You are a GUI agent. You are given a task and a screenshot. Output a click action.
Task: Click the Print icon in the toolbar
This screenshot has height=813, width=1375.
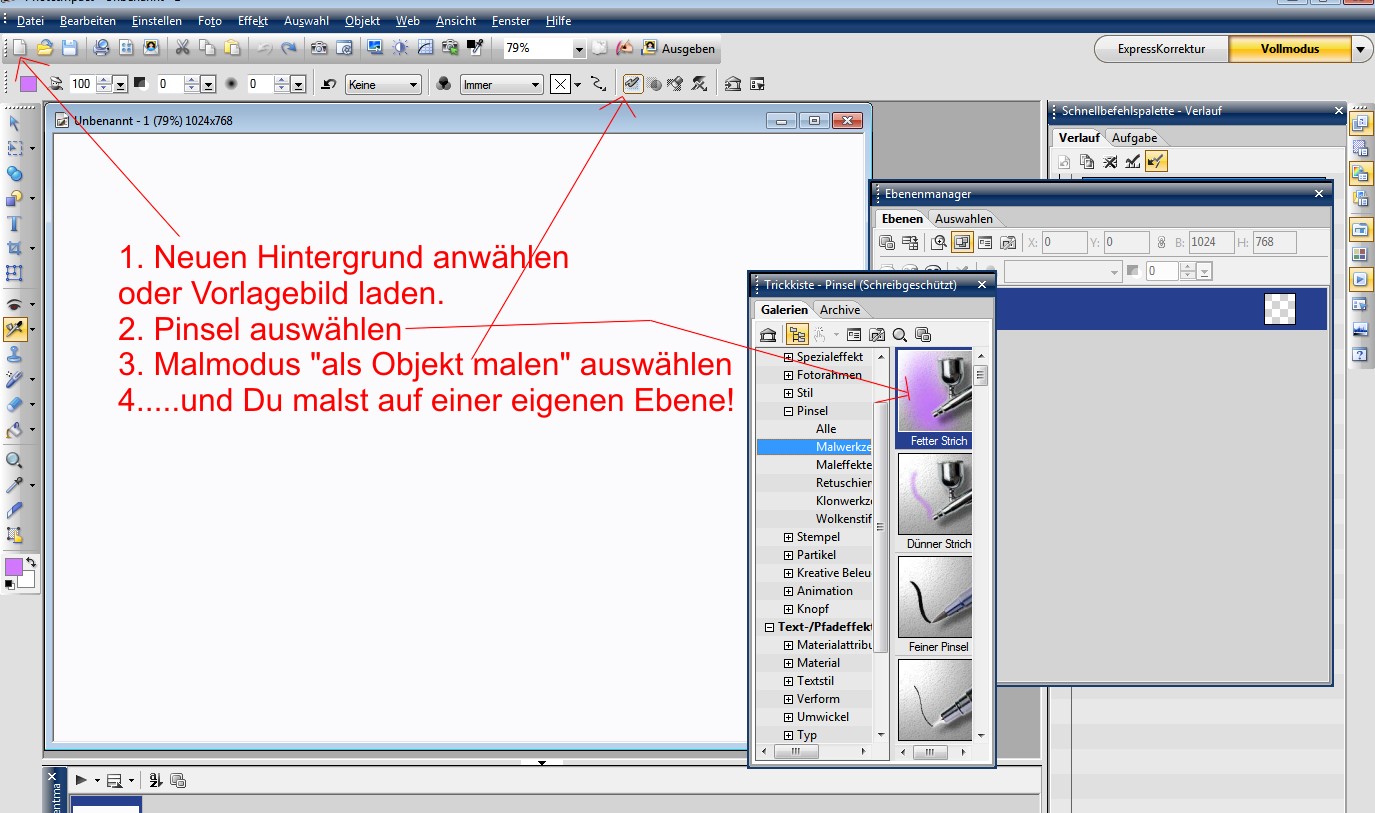tap(101, 47)
